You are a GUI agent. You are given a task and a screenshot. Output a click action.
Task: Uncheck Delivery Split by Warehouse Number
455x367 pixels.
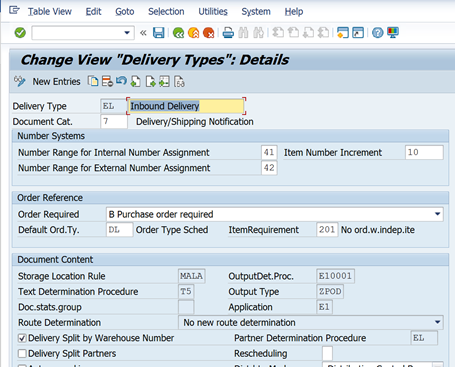click(x=22, y=338)
